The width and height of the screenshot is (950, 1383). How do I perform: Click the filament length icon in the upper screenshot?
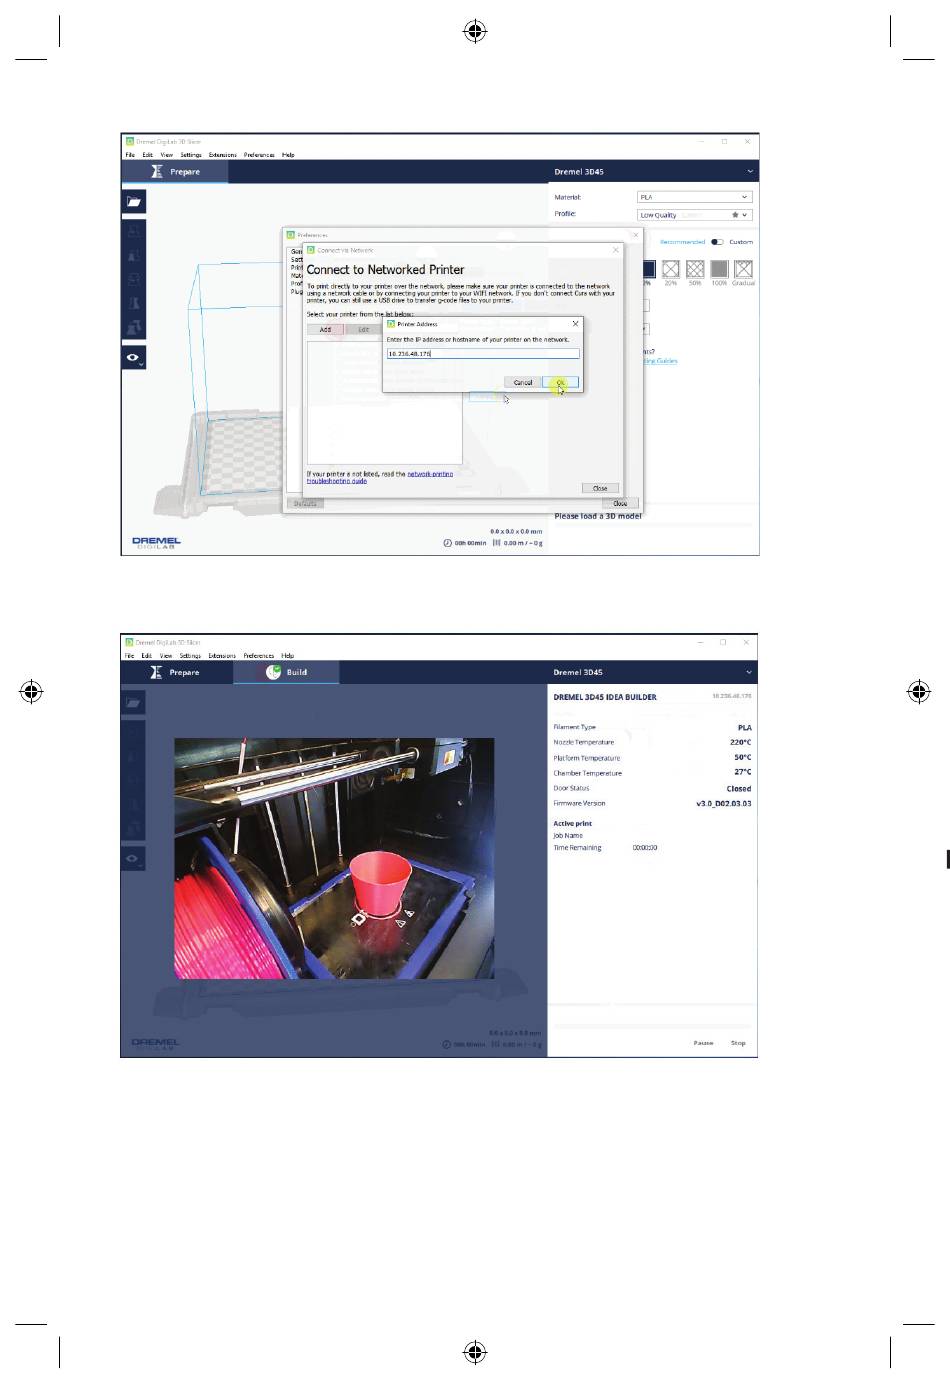tap(497, 543)
